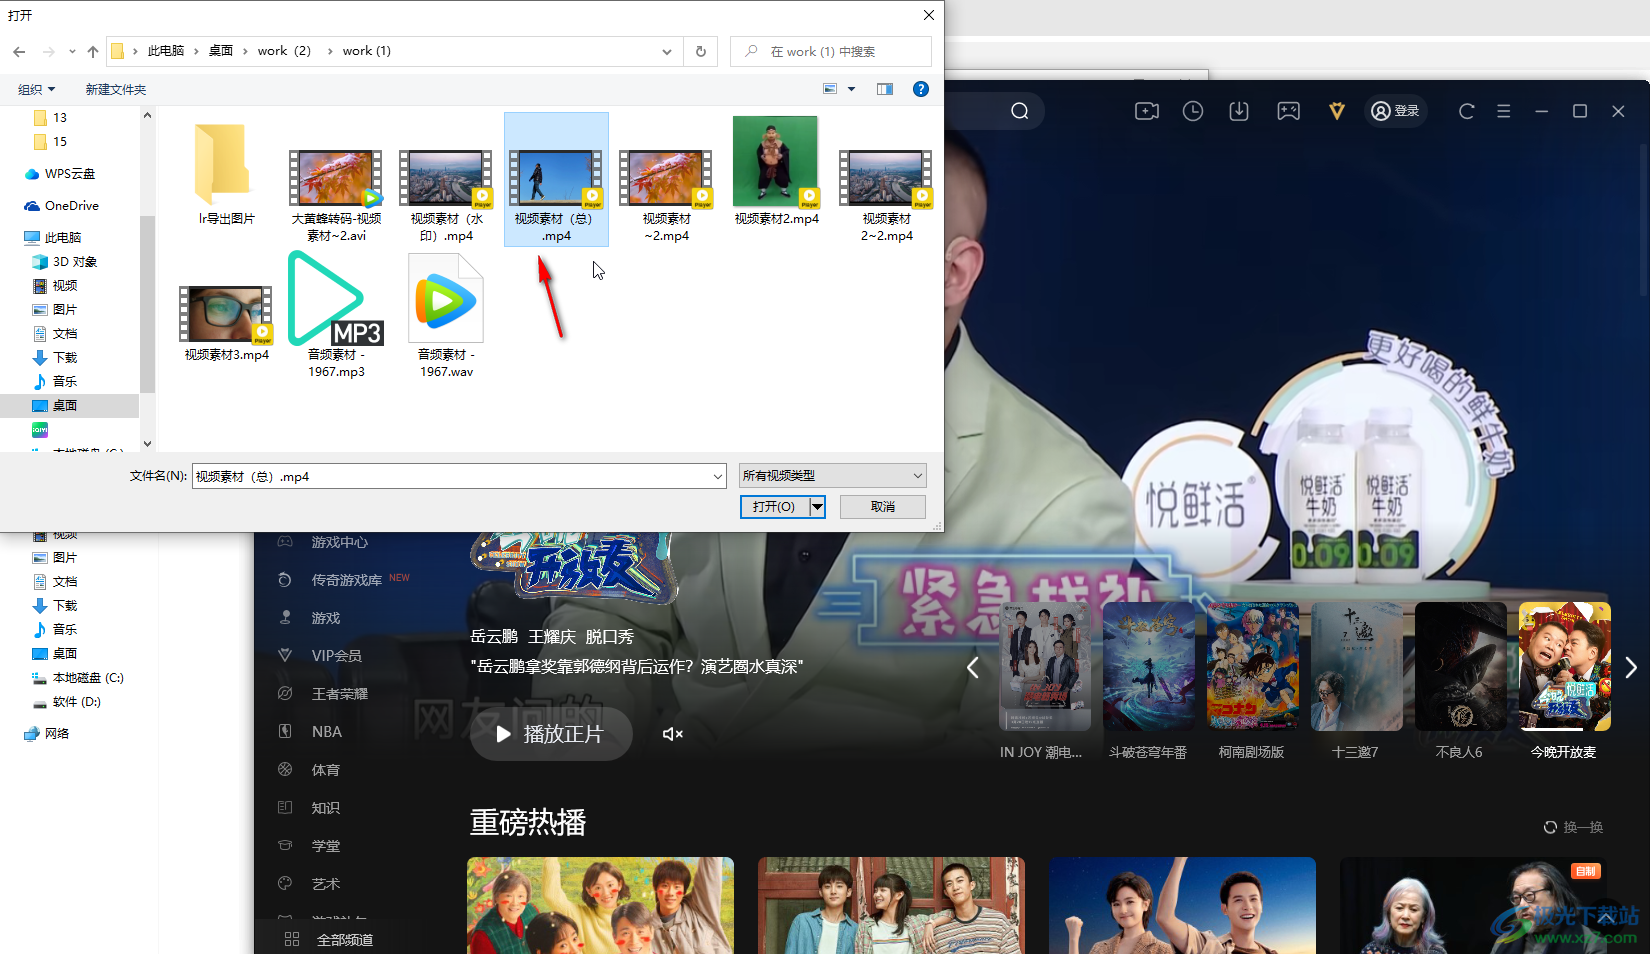Image resolution: width=1650 pixels, height=954 pixels.
Task: Expand the address bar path dropdown
Action: pyautogui.click(x=667, y=51)
